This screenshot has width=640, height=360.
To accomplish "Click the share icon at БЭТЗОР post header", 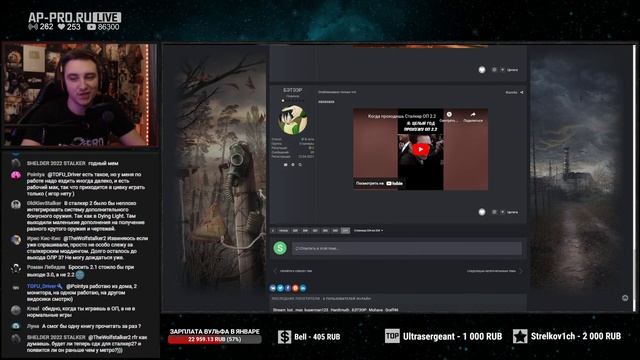I will 521,92.
